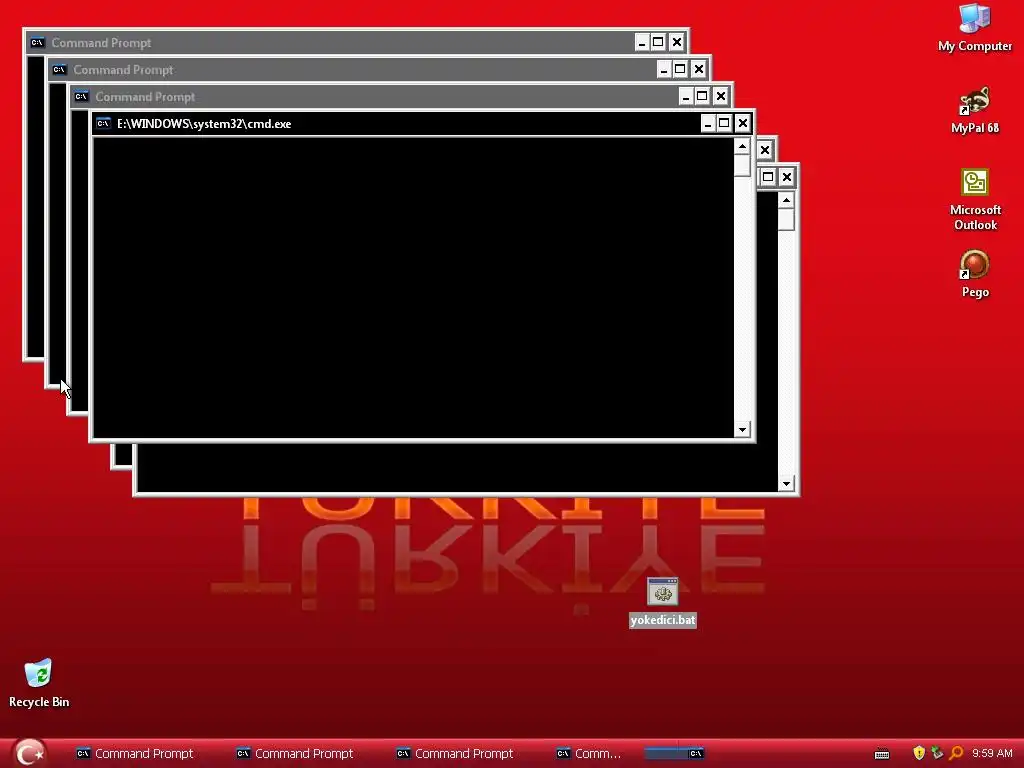
Task: Minimize the Command Prompt window directly behind cmd.exe
Action: (x=686, y=97)
